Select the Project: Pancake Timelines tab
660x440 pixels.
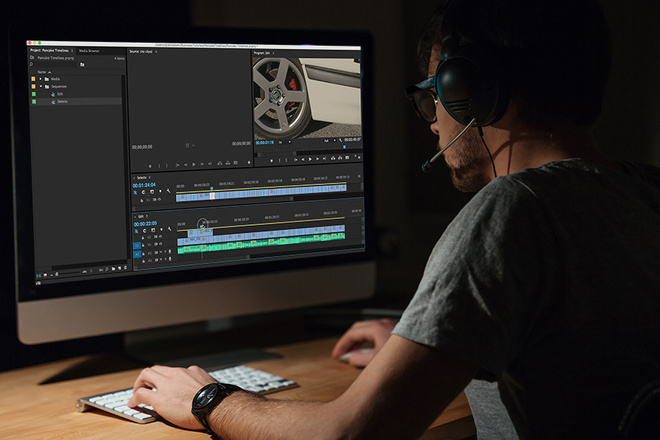[49, 51]
